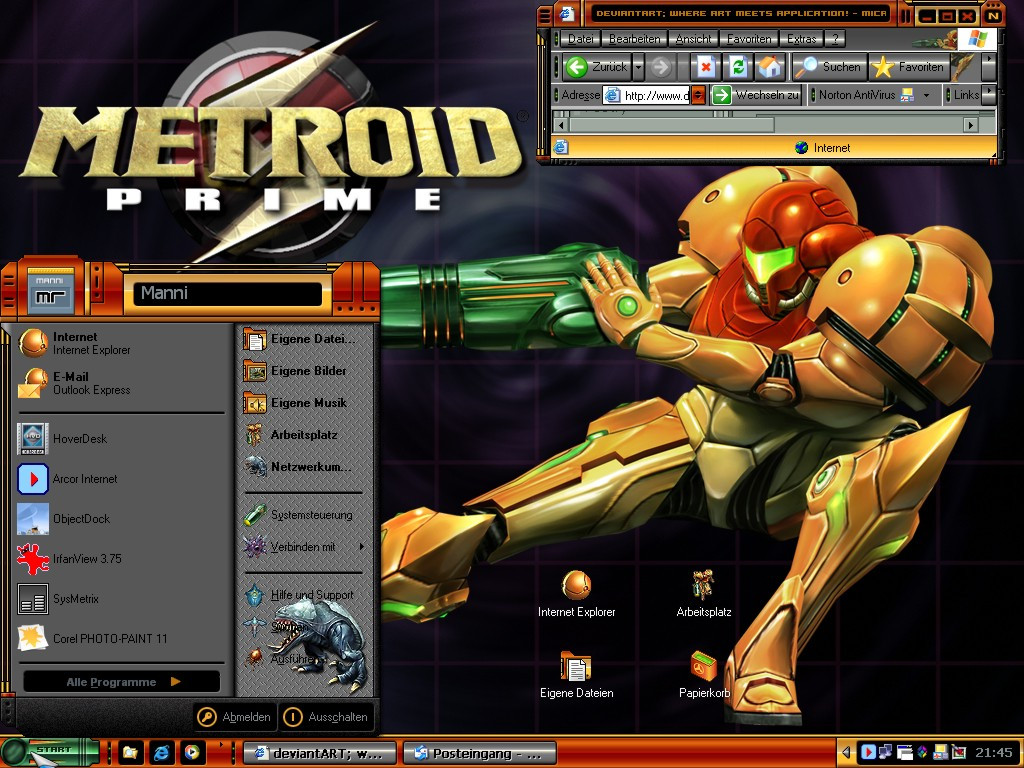
Task: Click the browser Stop button
Action: [x=706, y=67]
